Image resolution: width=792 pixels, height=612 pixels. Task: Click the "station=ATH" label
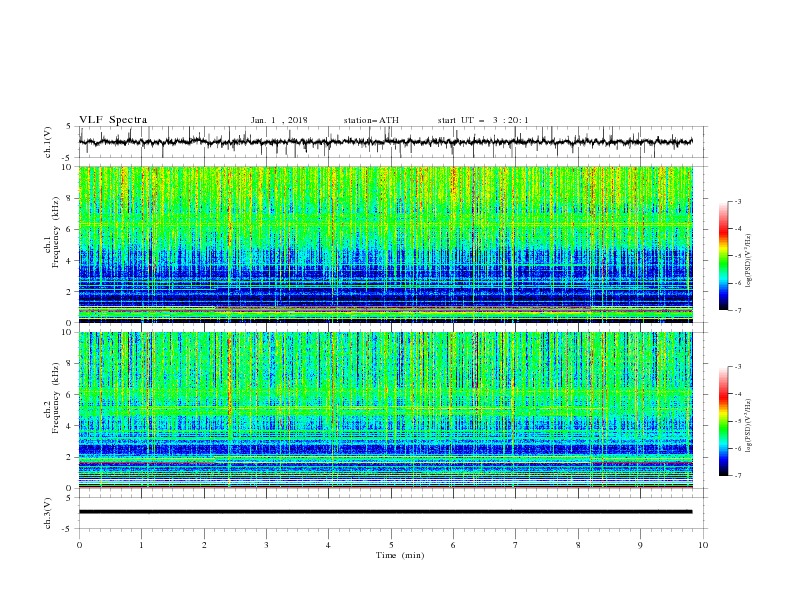coord(371,120)
